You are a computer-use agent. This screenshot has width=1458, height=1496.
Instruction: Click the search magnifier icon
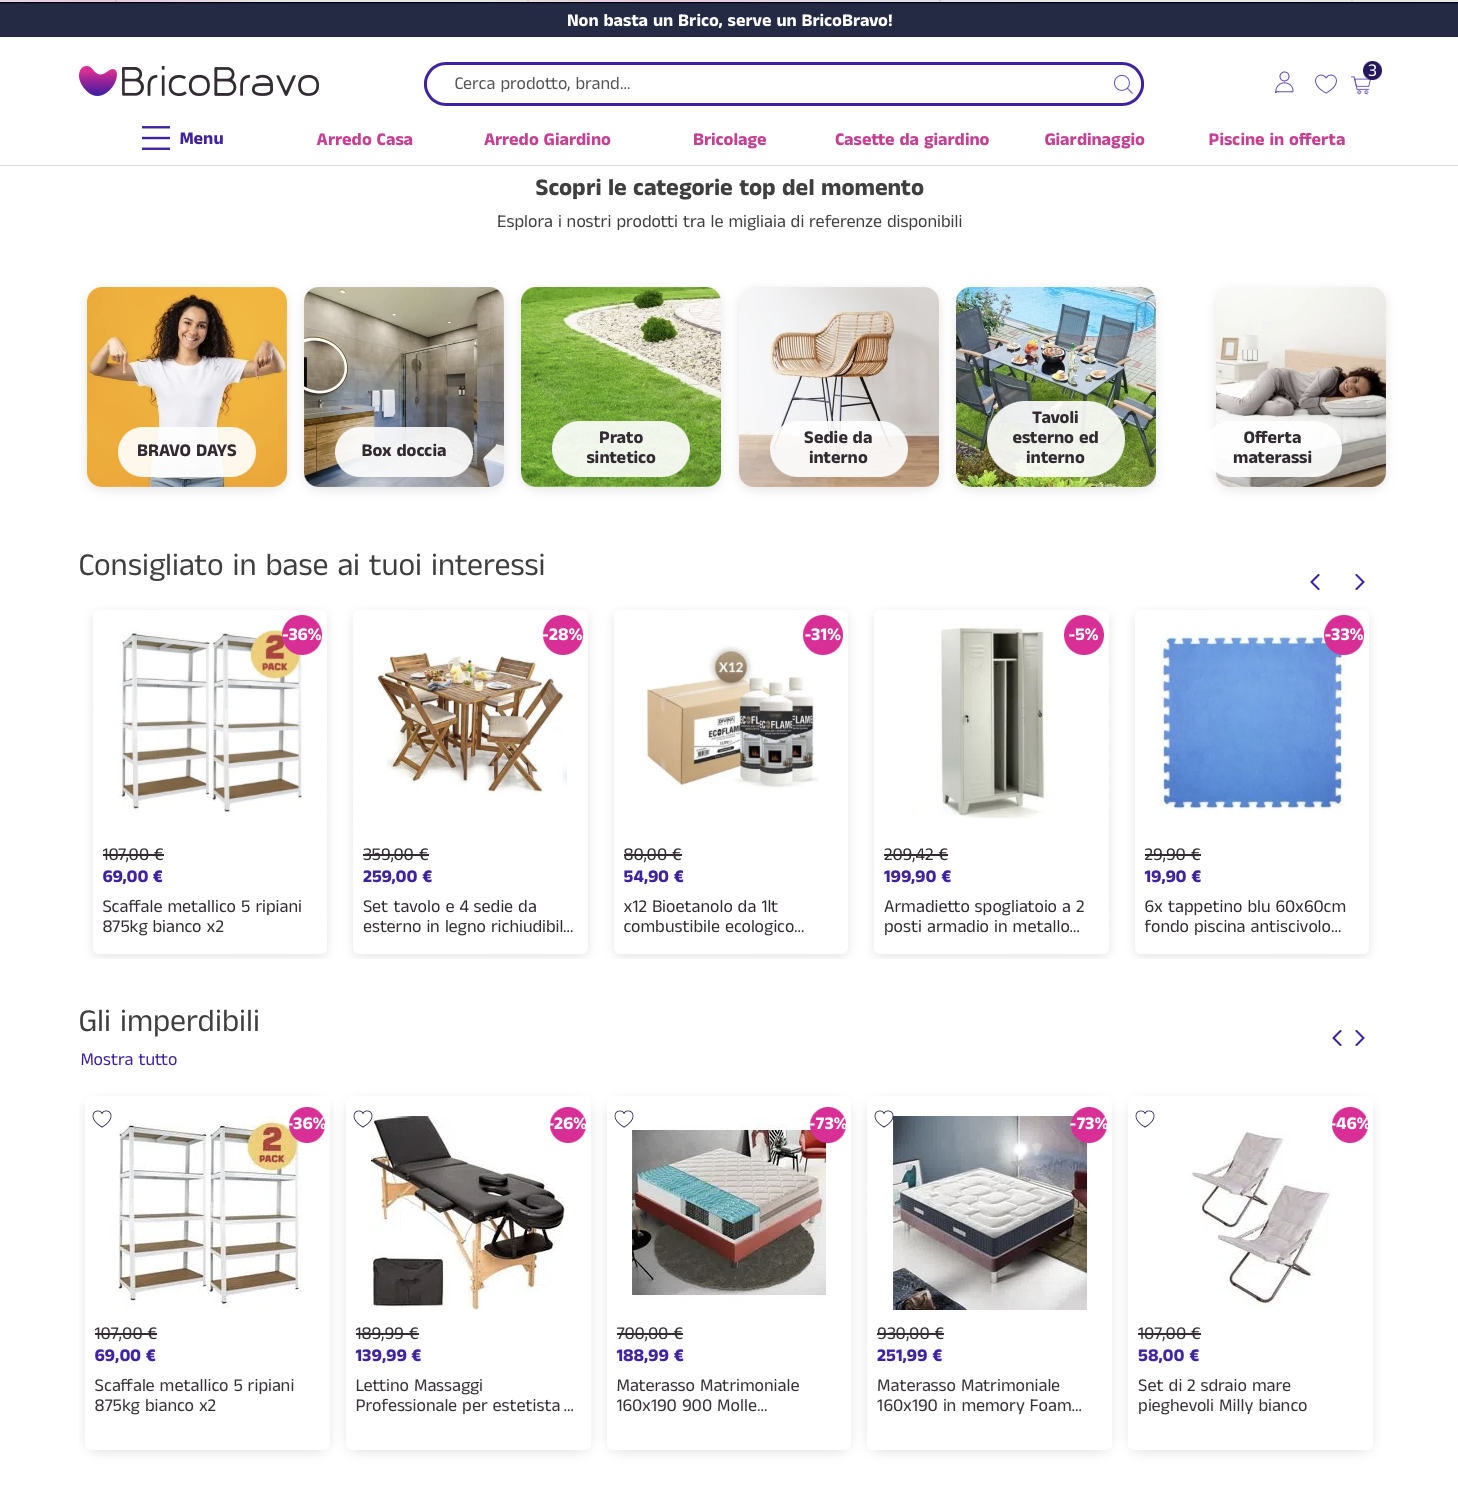[1123, 84]
